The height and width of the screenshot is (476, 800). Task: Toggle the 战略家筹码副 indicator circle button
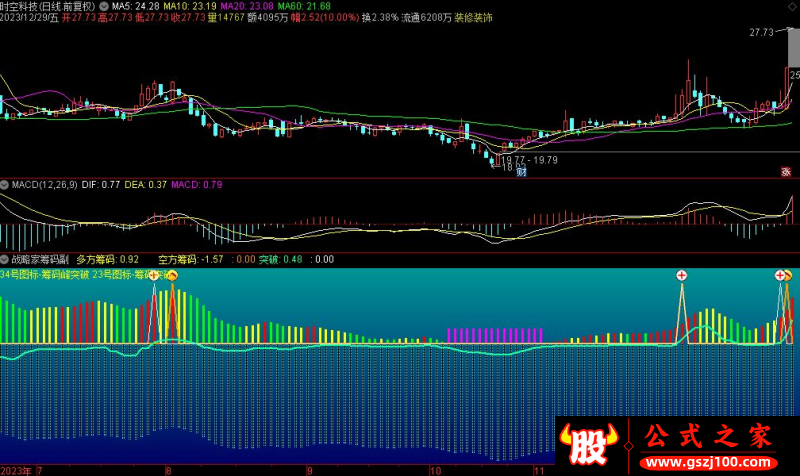tap(5, 259)
